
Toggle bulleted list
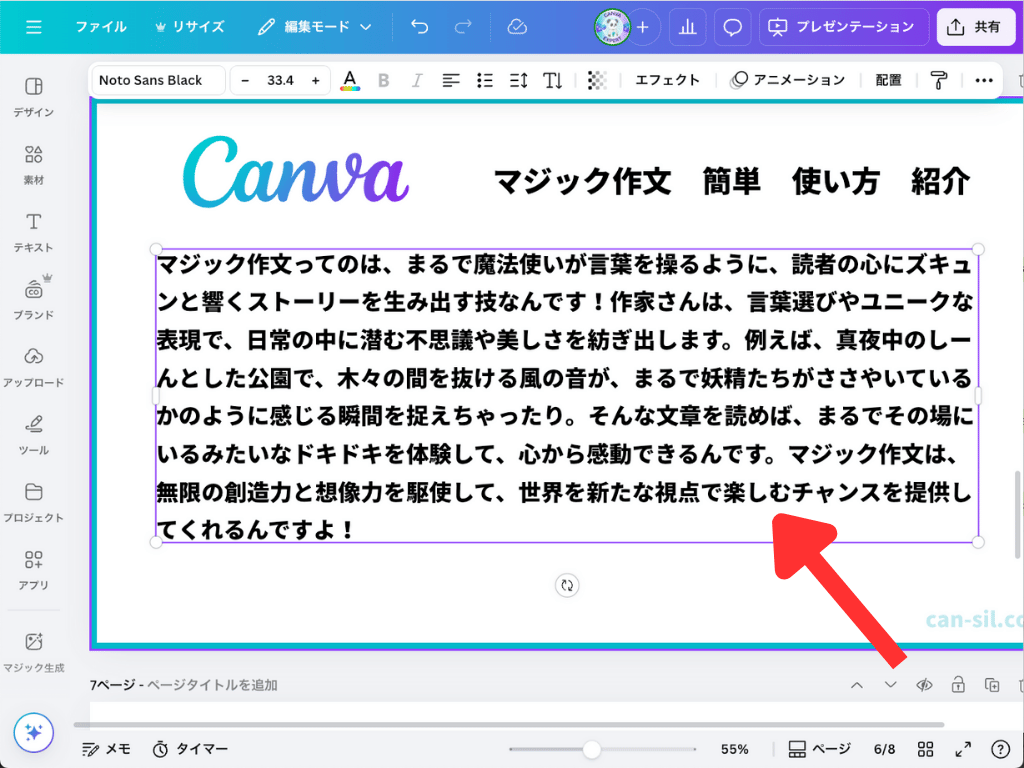coord(485,80)
